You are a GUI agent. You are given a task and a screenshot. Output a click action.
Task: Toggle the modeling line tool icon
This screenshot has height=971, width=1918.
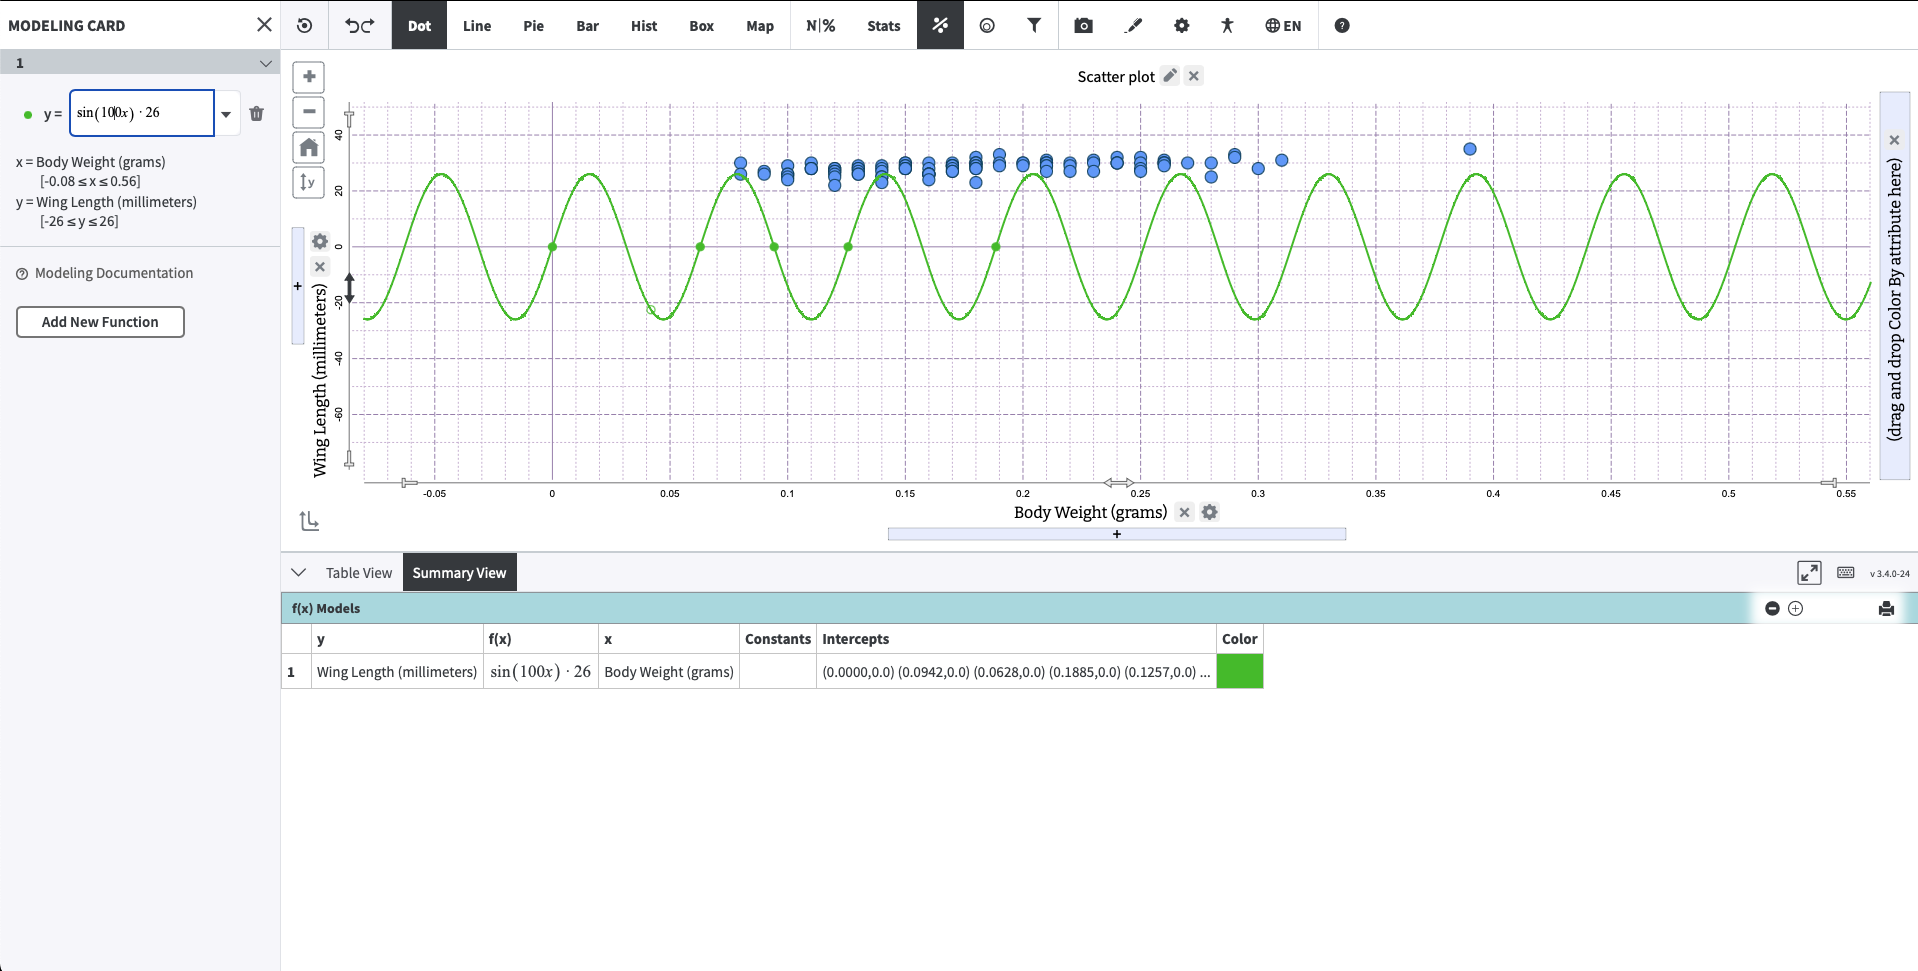click(x=940, y=25)
